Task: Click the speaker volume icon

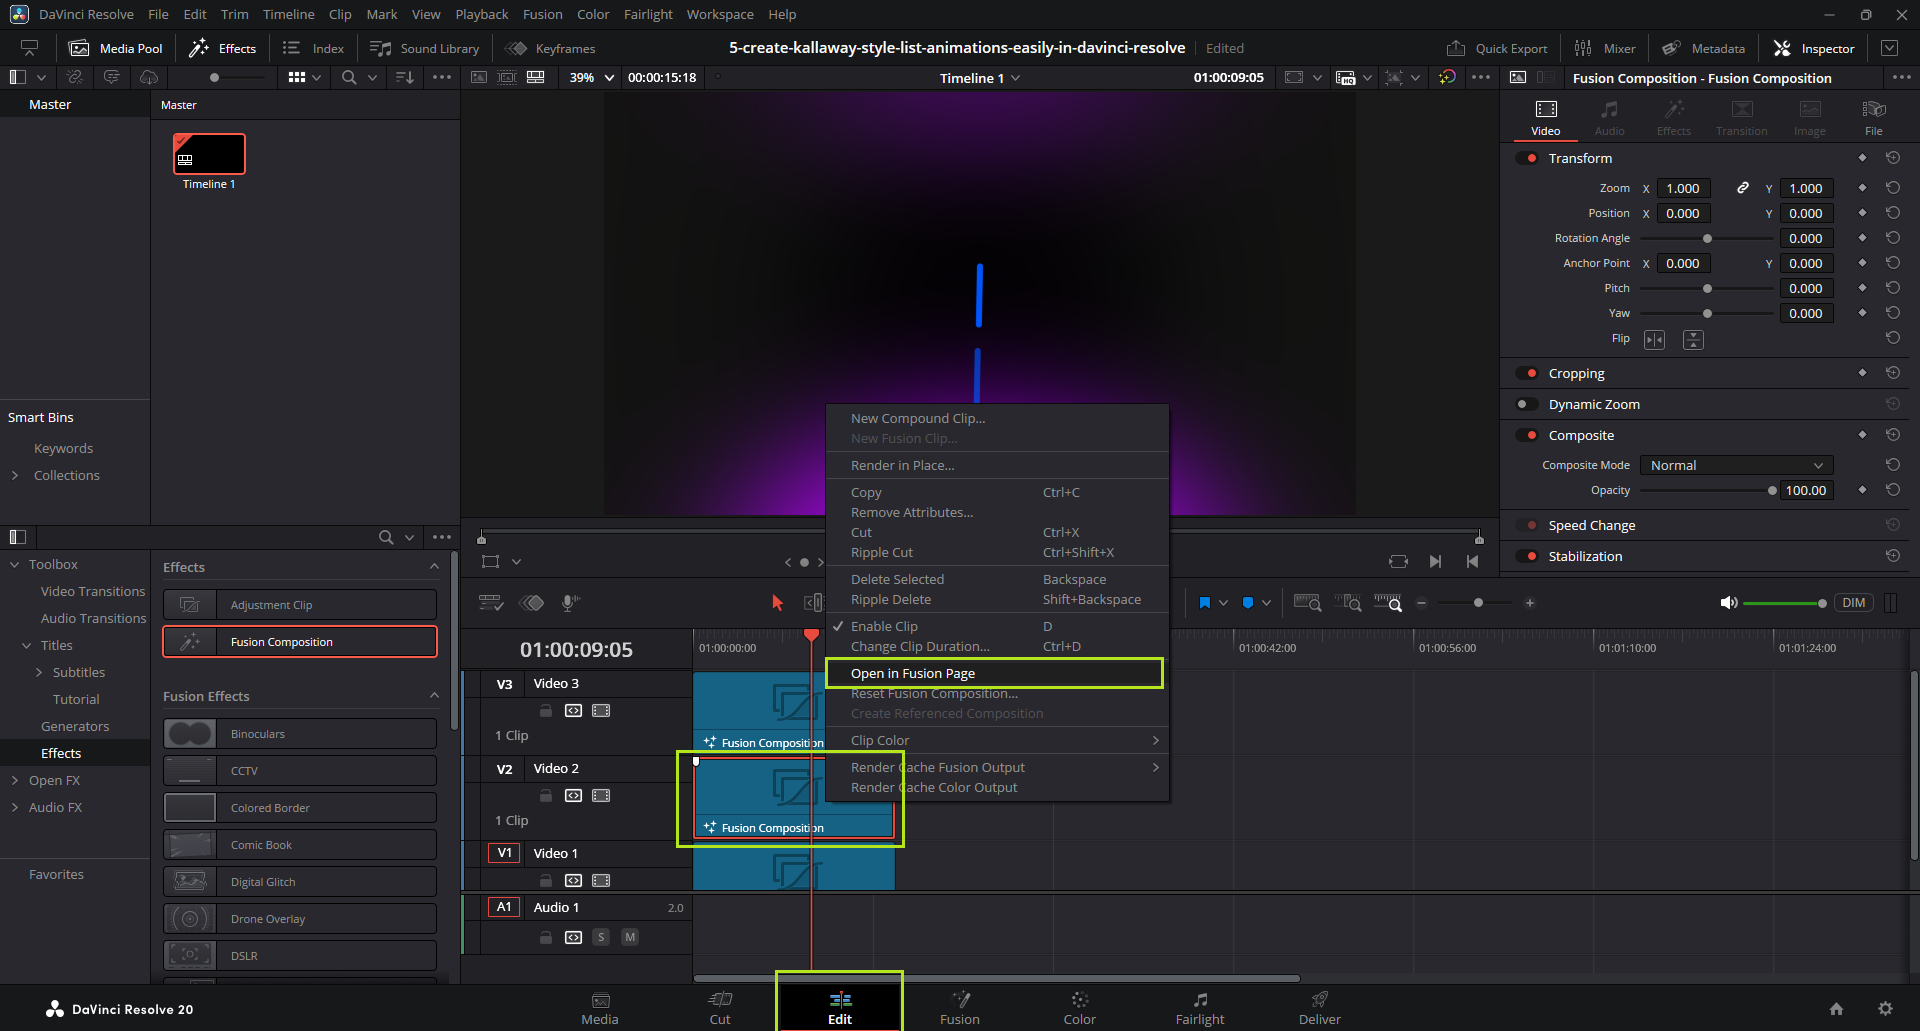Action: click(x=1728, y=603)
